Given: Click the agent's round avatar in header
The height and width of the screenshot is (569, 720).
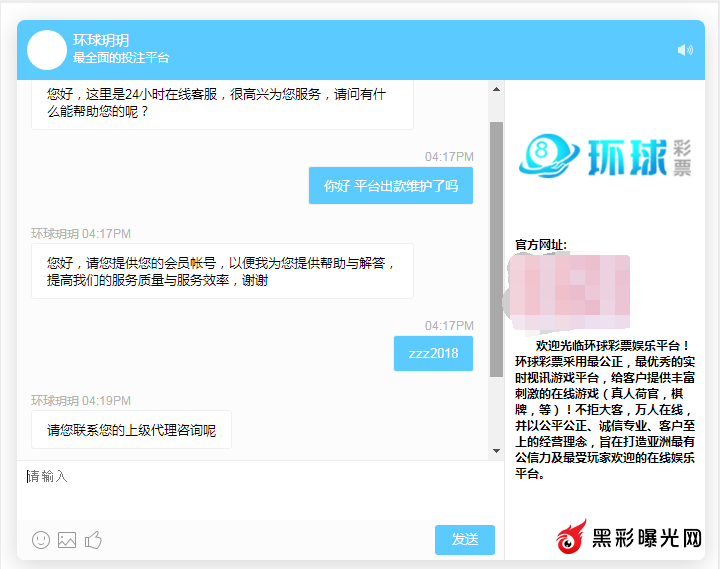Looking at the screenshot, I should click(x=46, y=50).
